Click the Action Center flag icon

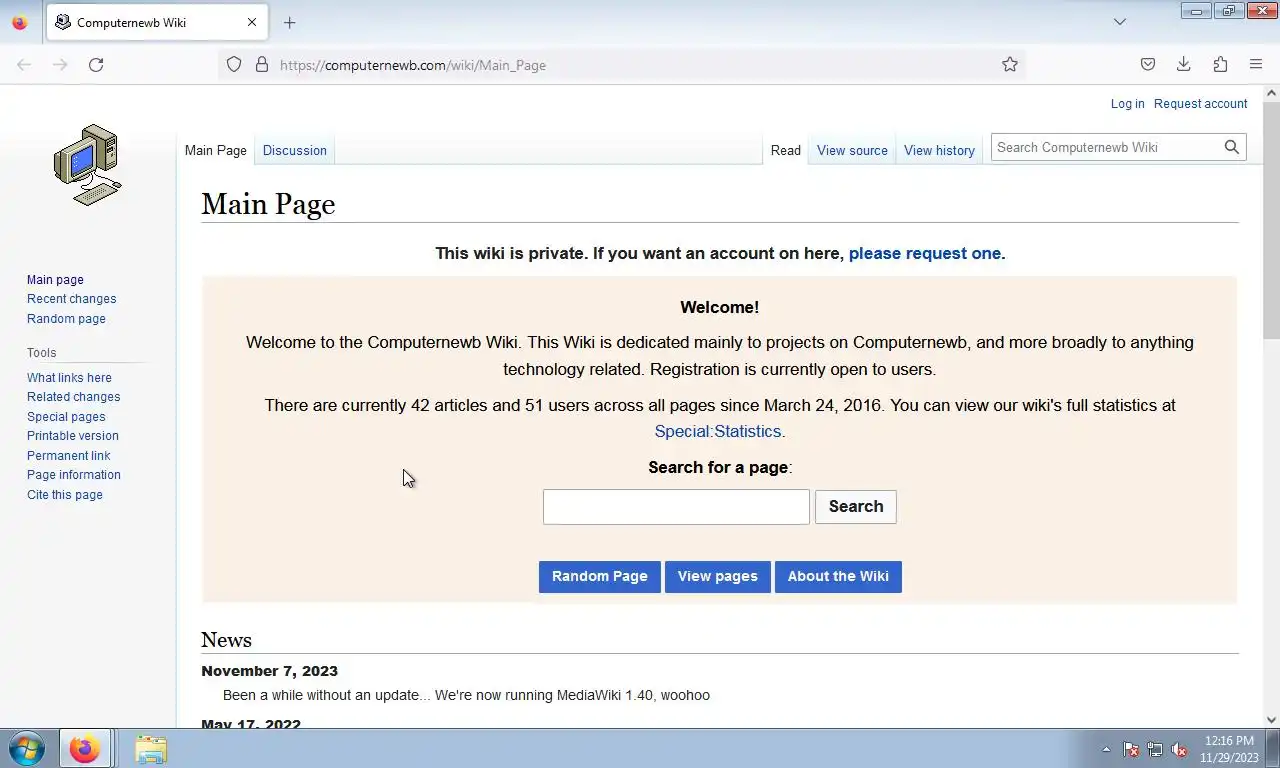1131,749
